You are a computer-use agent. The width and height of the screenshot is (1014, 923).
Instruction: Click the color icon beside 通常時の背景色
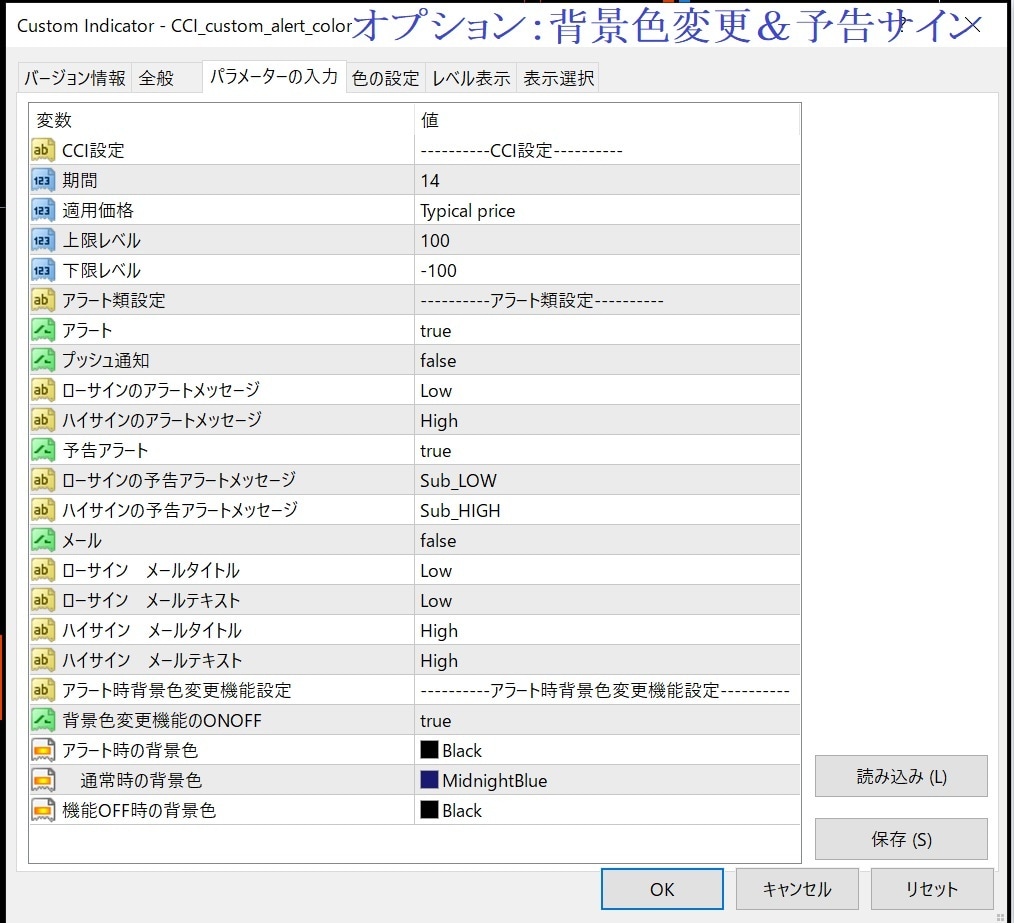pyautogui.click(x=43, y=780)
